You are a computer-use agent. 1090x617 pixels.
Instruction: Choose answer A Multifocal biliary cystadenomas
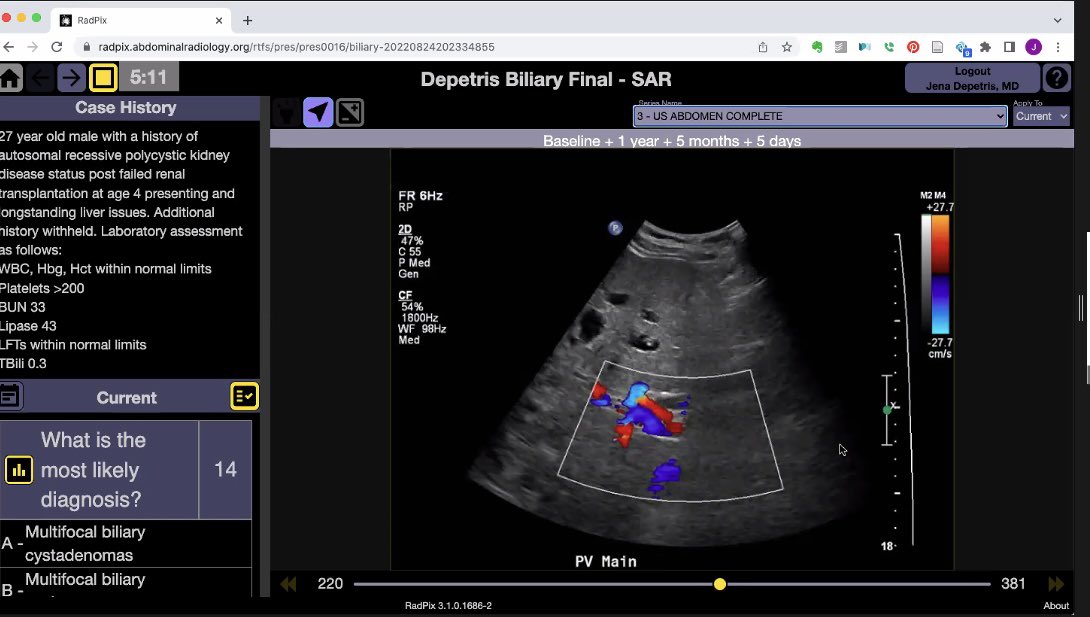pos(126,543)
